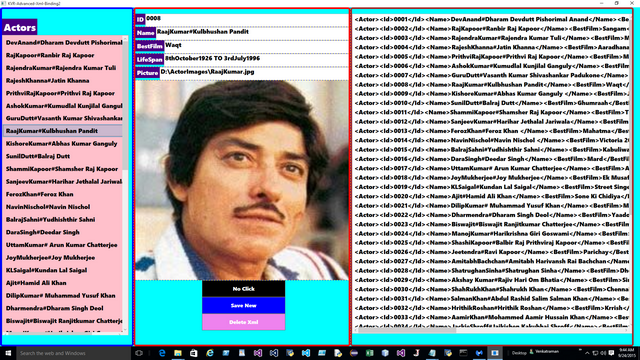Select DevAnand in the Actors list
Viewport: 640px width, 360px height.
point(64,42)
